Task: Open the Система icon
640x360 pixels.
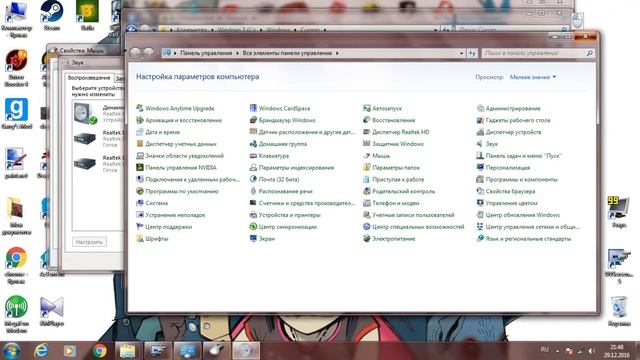Action: coord(140,203)
